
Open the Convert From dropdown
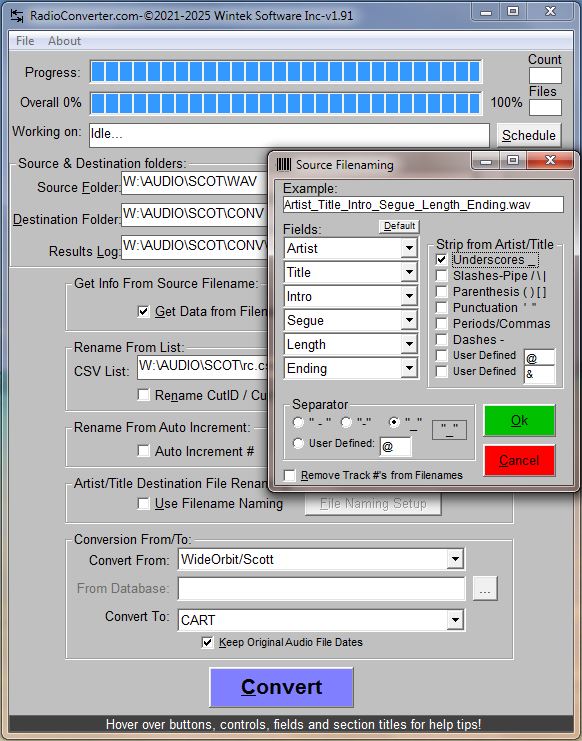point(455,559)
